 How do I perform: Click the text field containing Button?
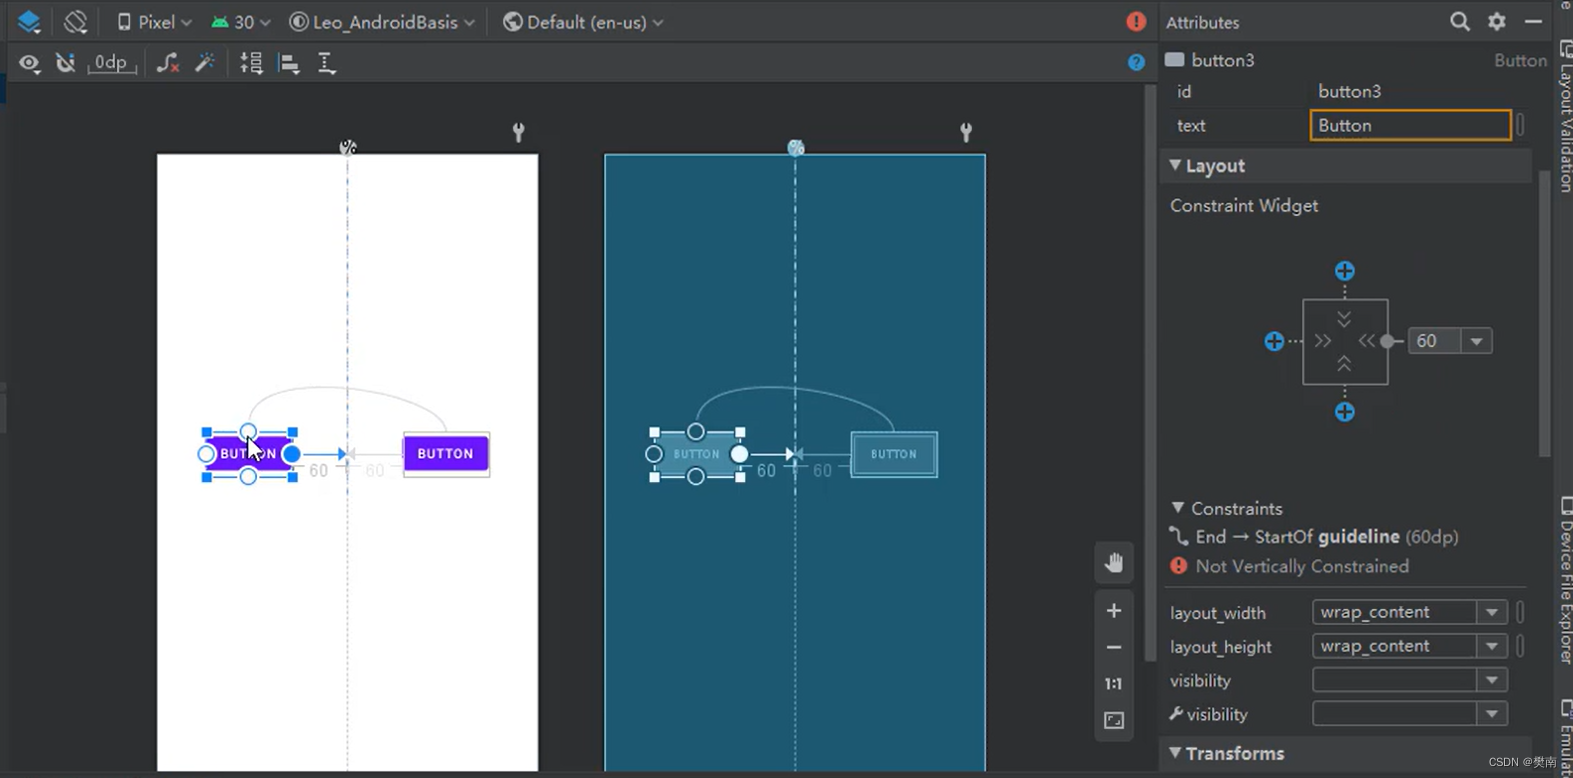pos(1410,125)
